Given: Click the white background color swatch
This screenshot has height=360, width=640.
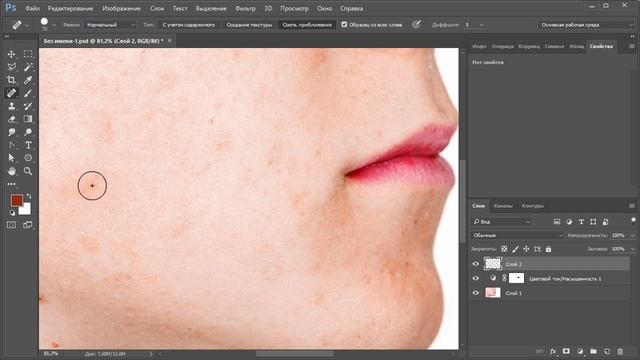Looking at the screenshot, I should (26, 210).
